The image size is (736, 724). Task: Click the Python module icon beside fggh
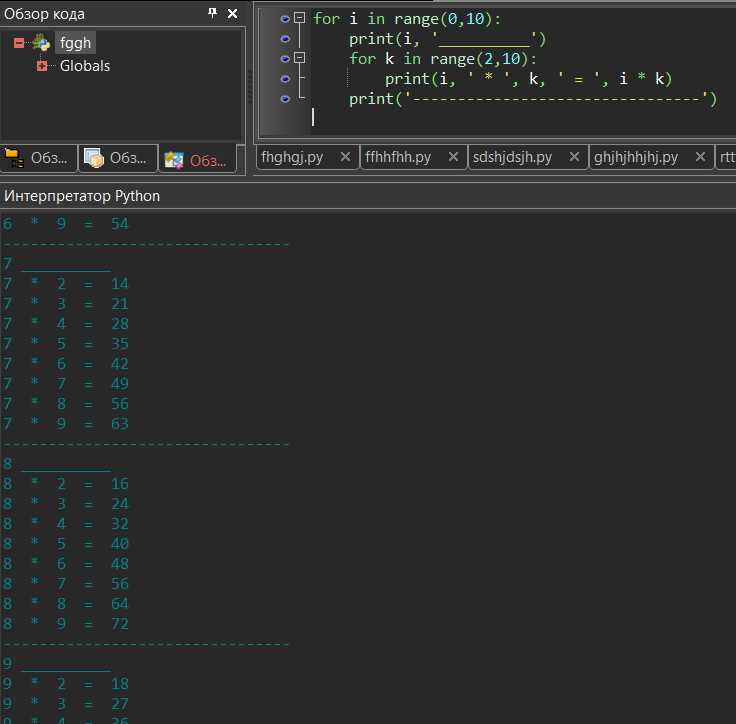(x=41, y=43)
